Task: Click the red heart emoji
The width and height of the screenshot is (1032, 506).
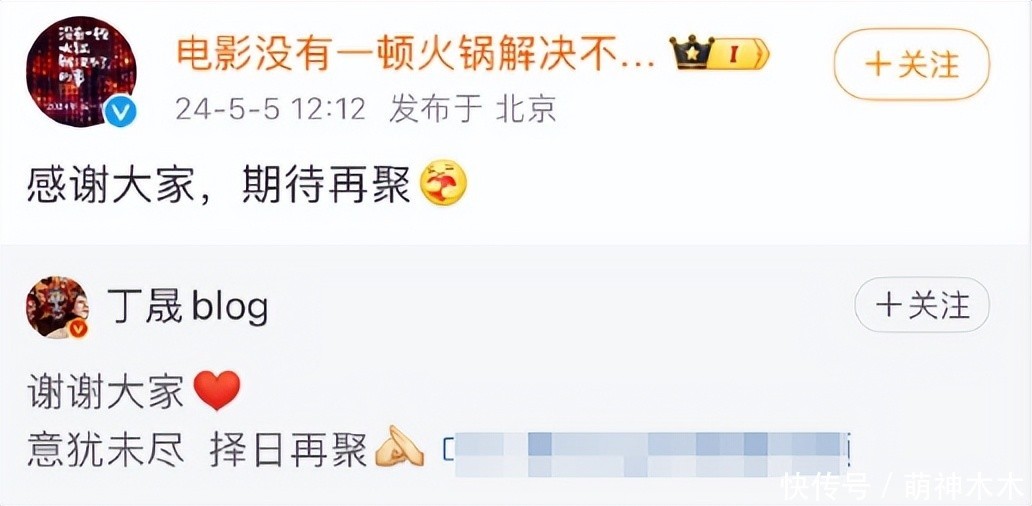Action: 218,391
